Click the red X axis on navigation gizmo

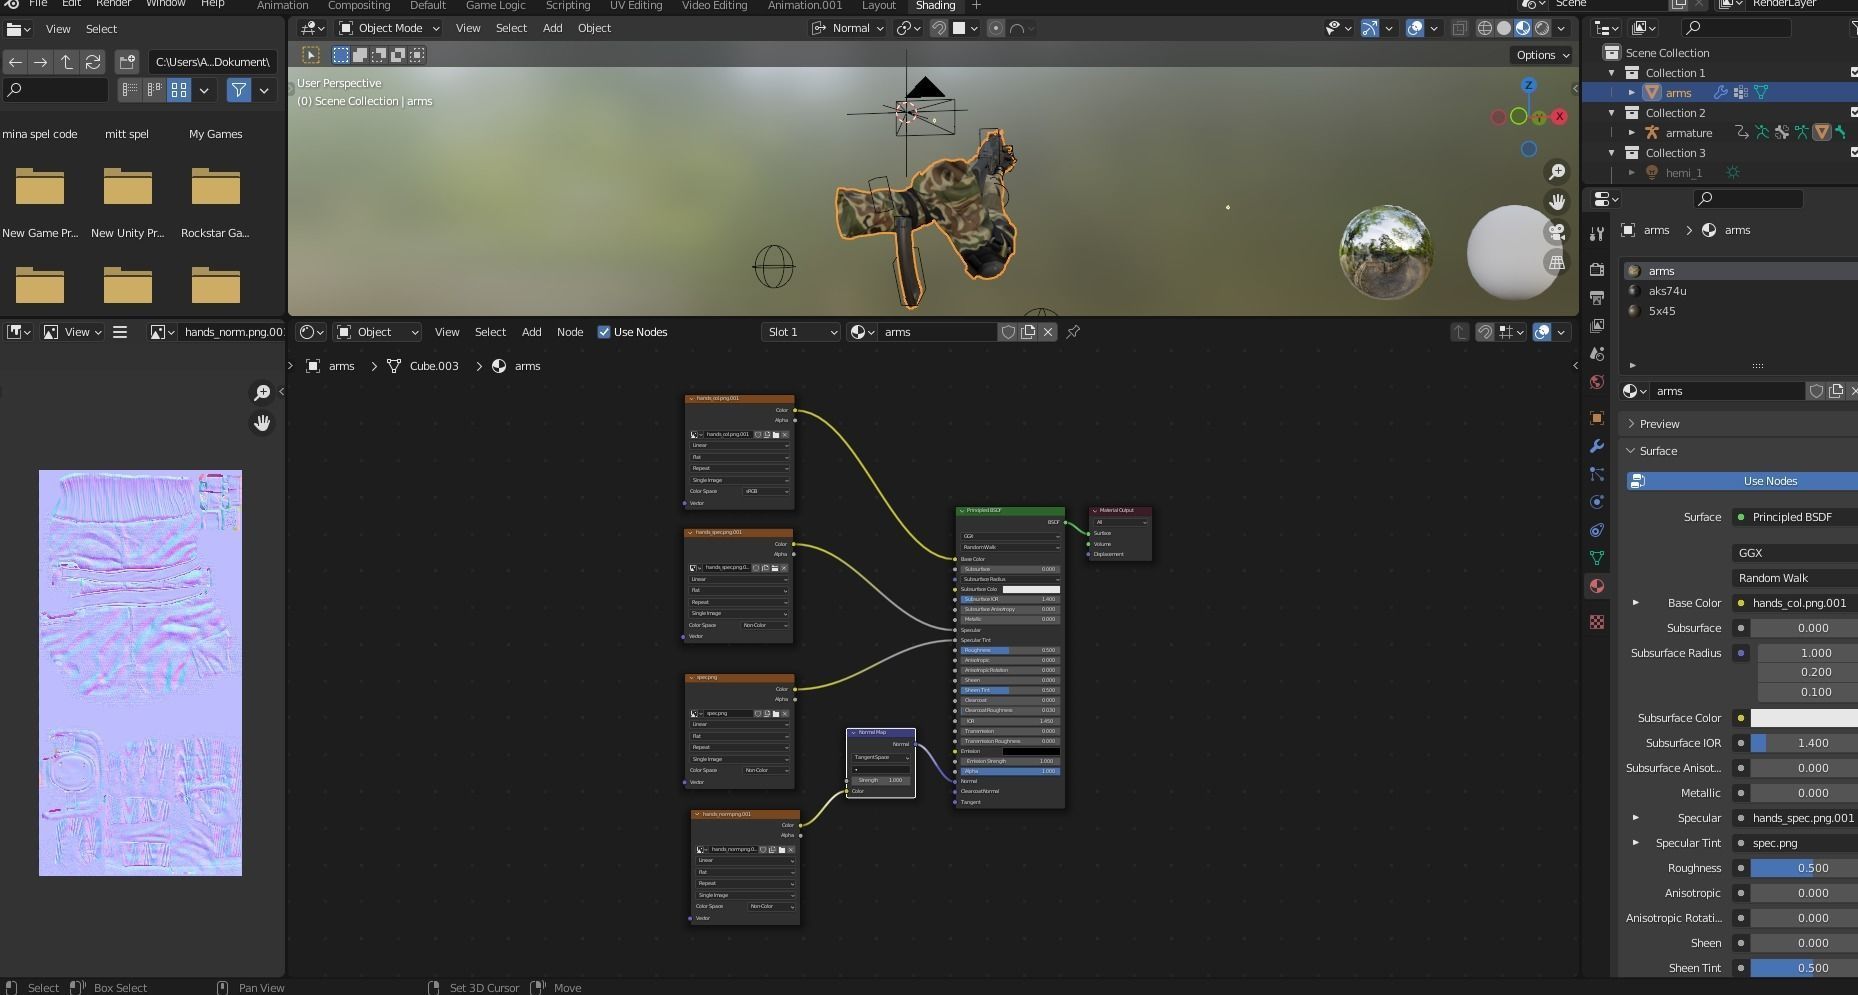pos(1559,117)
